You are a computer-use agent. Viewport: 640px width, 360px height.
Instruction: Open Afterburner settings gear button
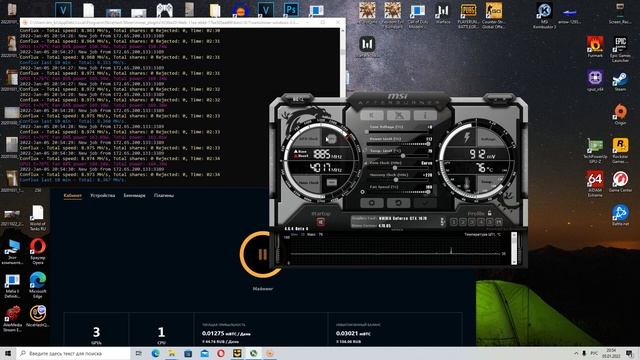coord(371,202)
